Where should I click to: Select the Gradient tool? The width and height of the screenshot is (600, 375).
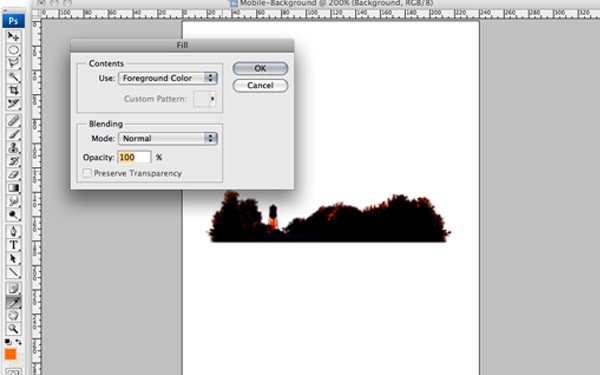(13, 188)
